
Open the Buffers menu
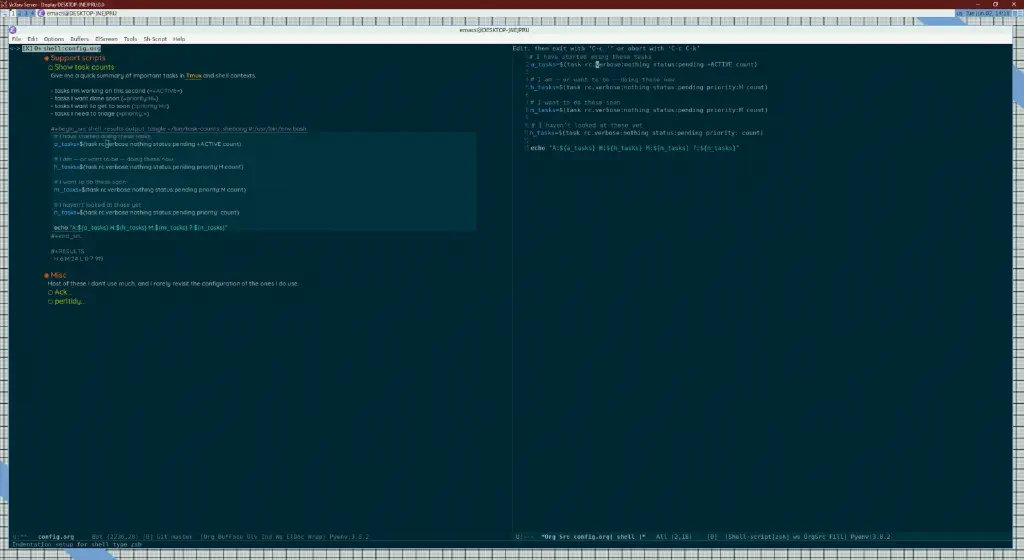pyautogui.click(x=79, y=39)
